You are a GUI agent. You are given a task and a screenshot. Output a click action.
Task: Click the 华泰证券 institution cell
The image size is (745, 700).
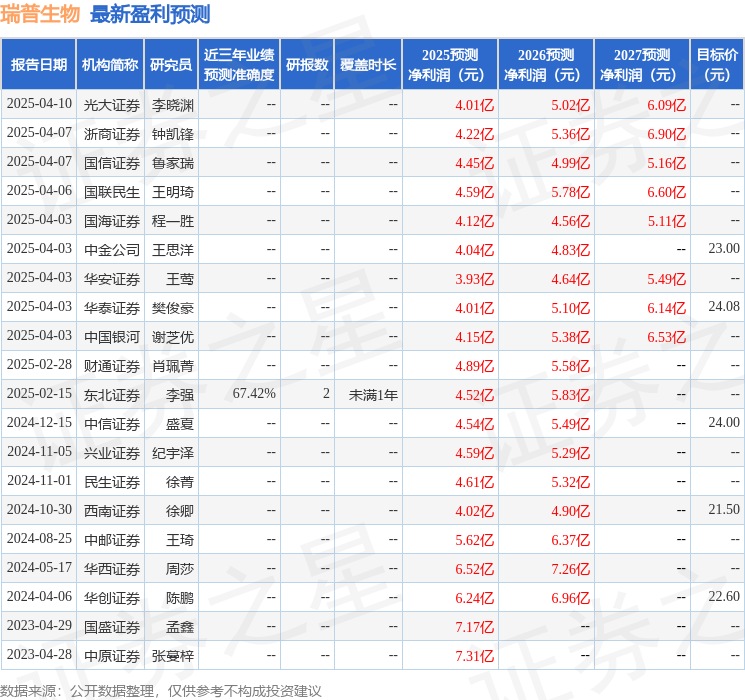112,308
